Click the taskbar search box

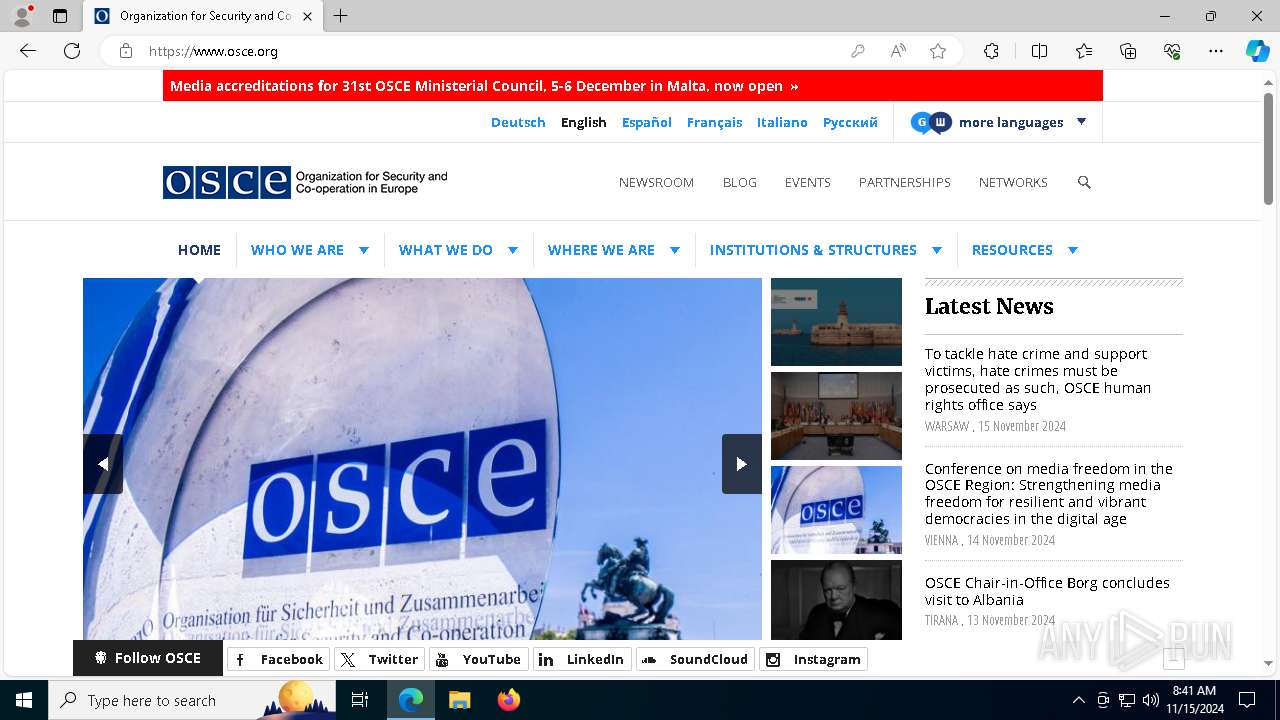(192, 700)
